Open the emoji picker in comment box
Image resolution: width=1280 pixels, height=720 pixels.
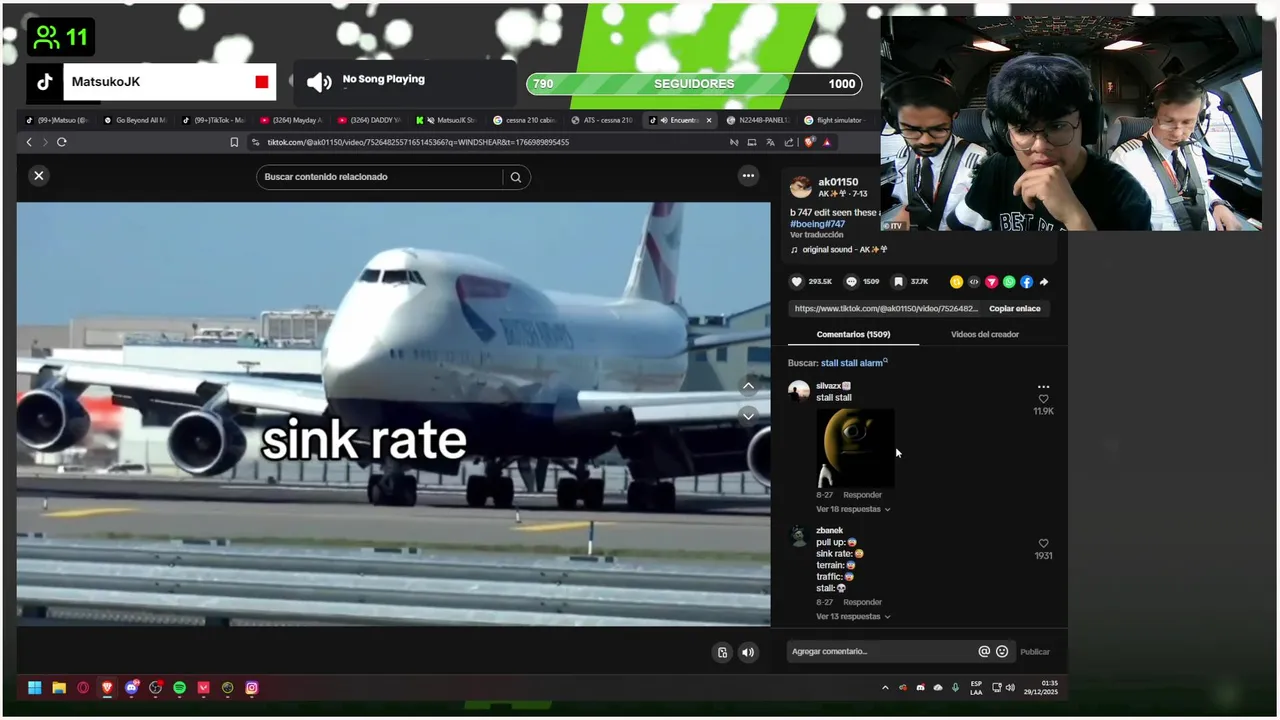(1002, 652)
